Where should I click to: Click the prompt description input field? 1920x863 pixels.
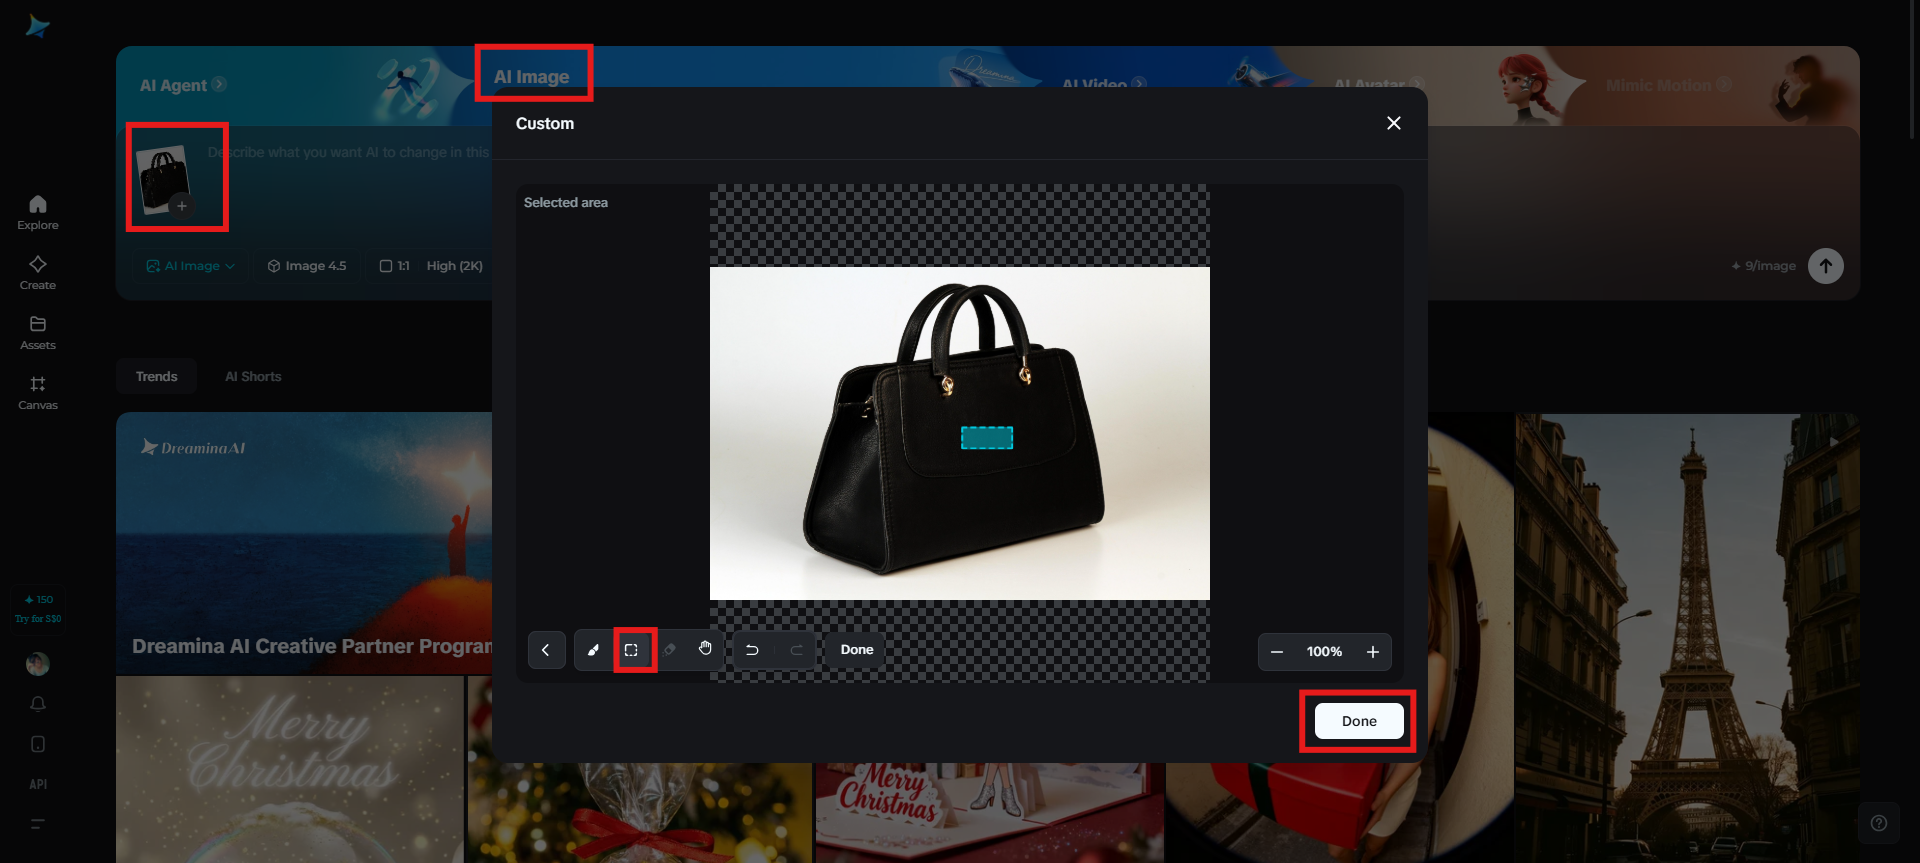(x=348, y=153)
